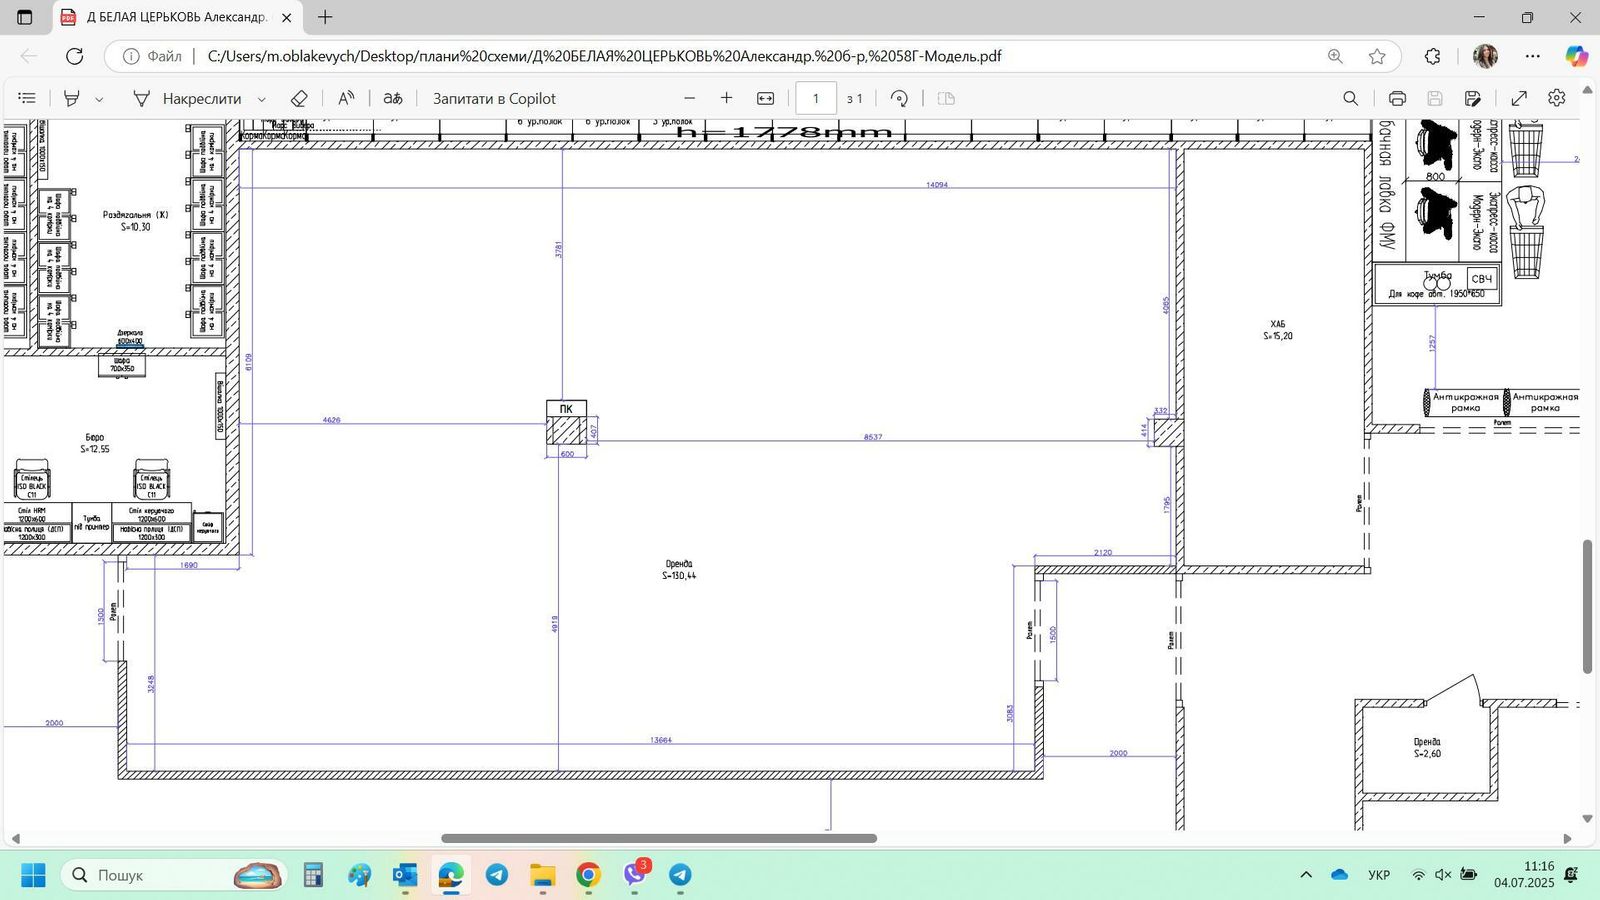Select the Накреслити draw tool
Viewport: 1600px width, 900px height.
point(187,98)
